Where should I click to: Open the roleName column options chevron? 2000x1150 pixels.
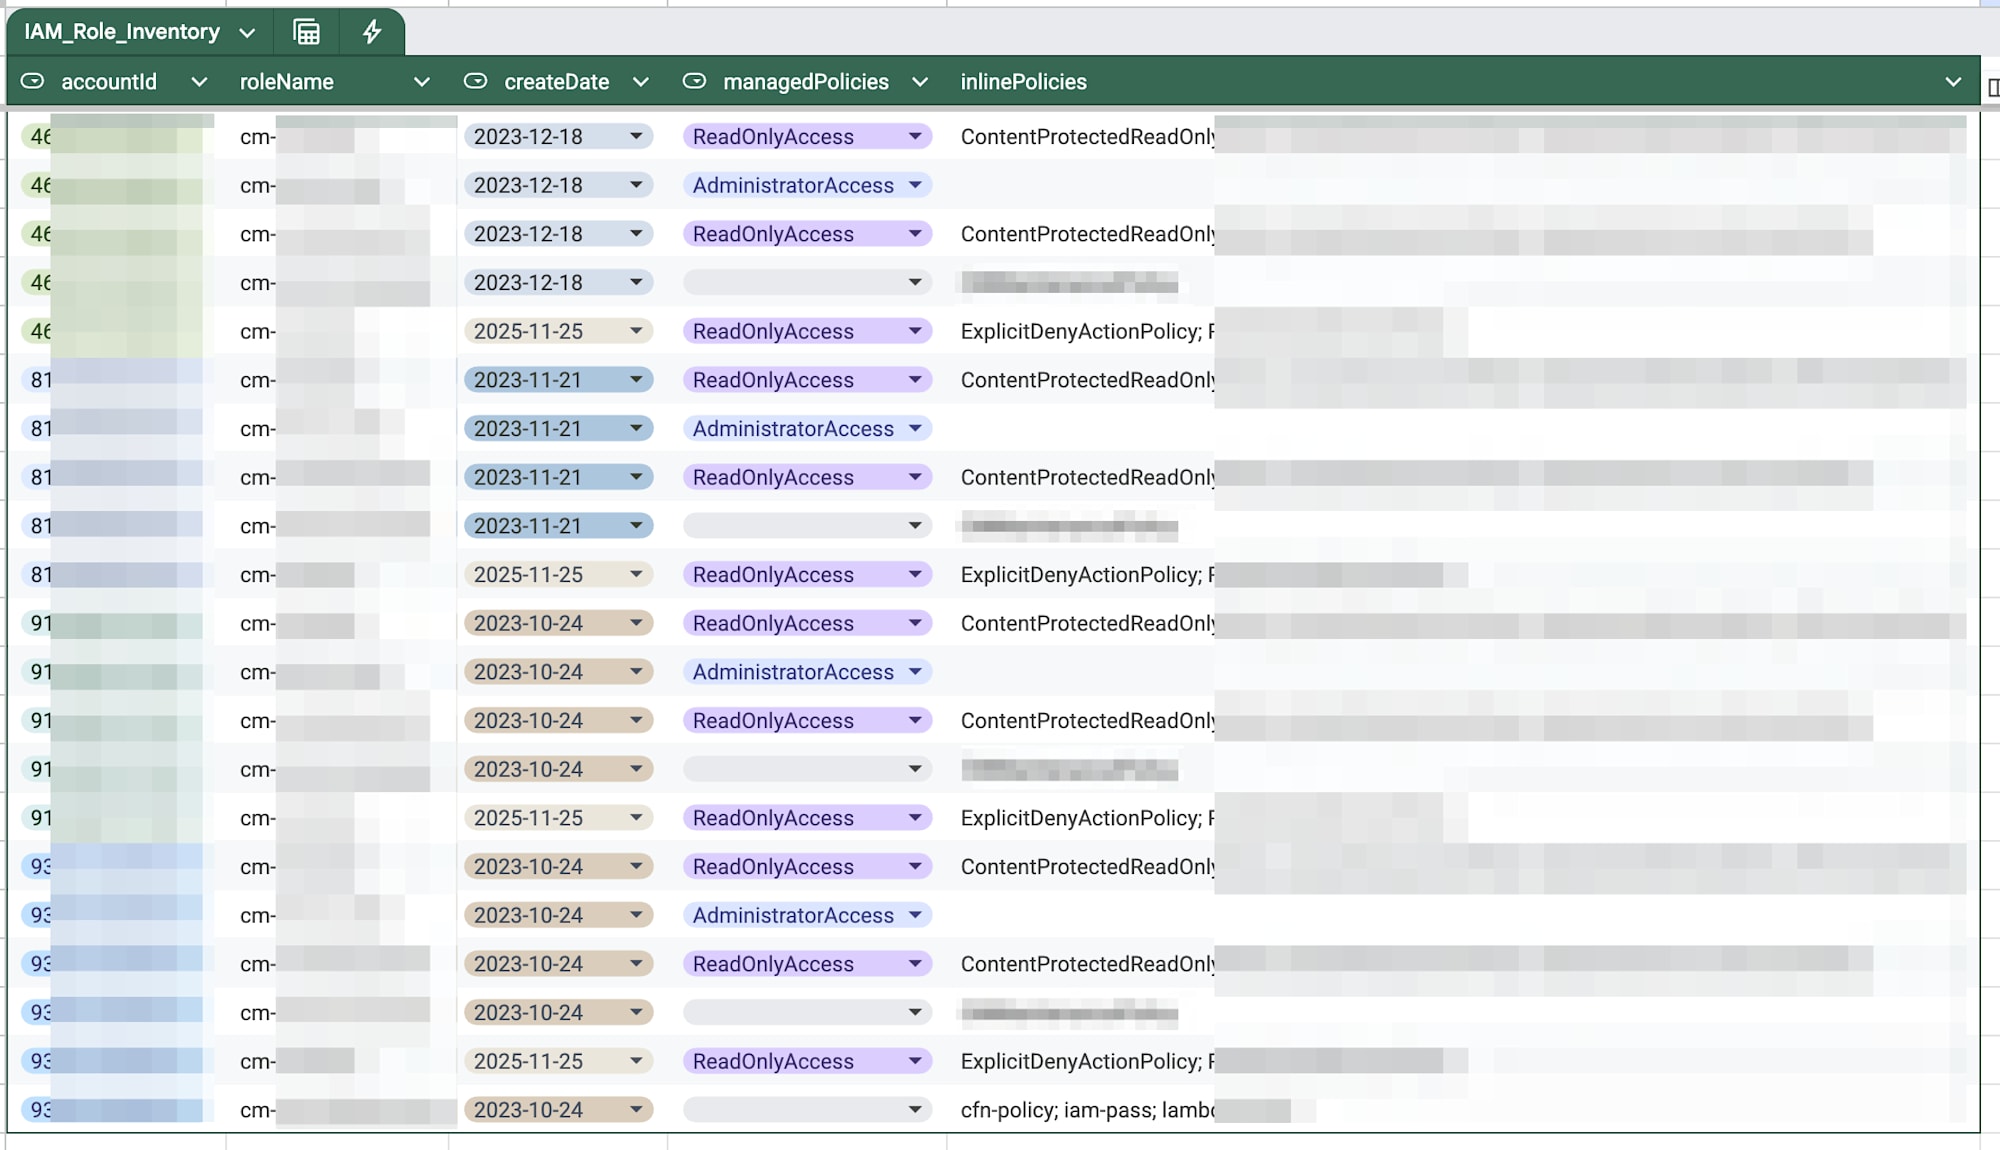(421, 82)
